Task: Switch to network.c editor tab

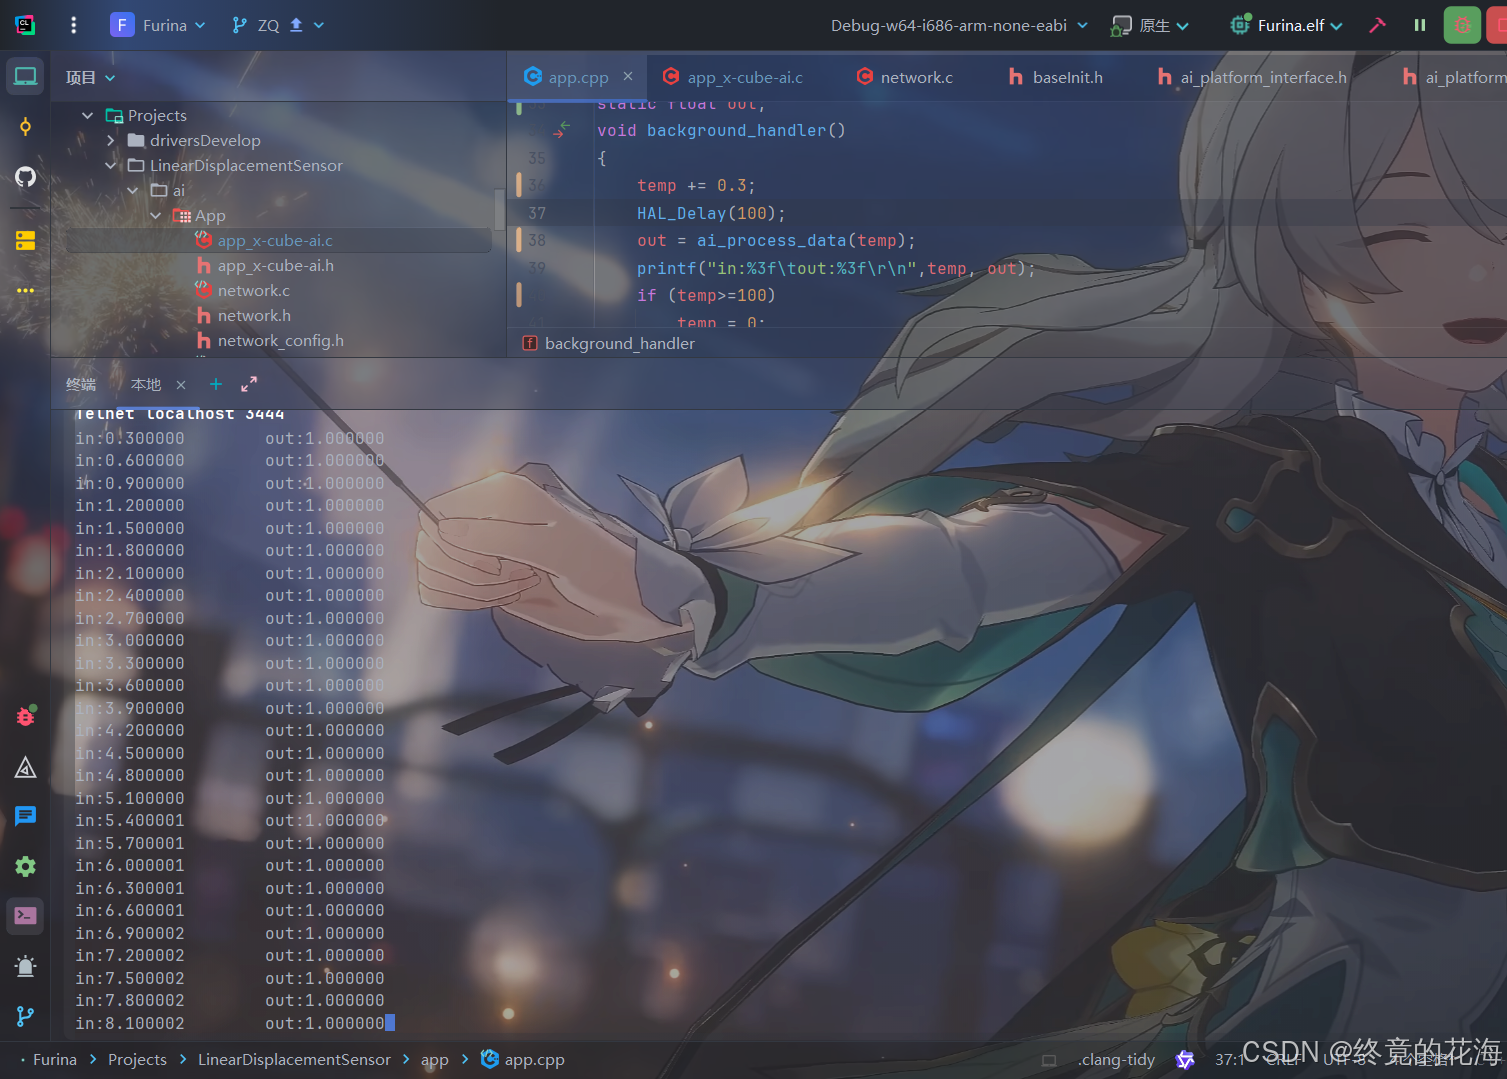Action: (904, 77)
